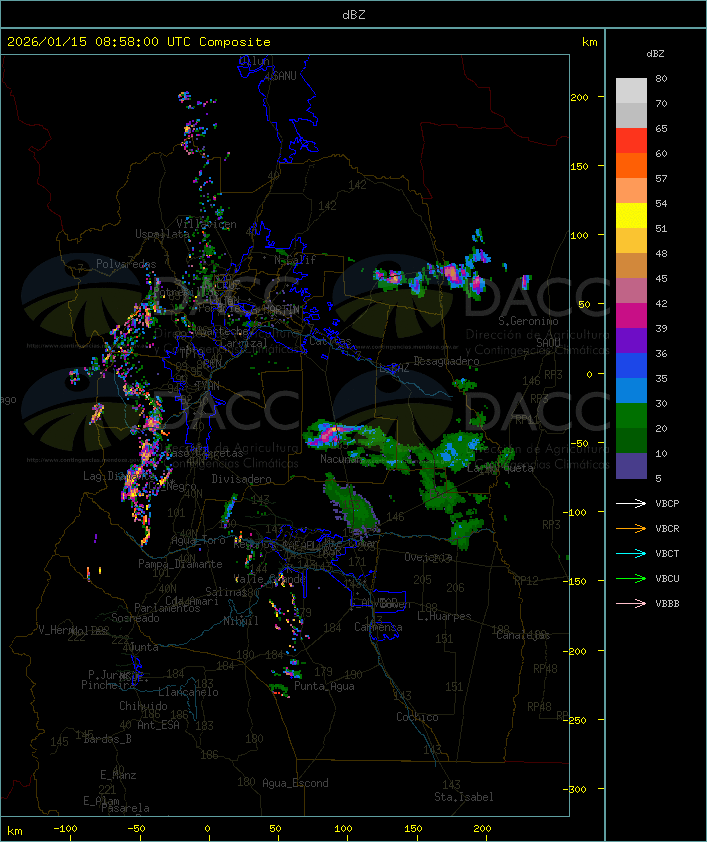Click the S.Geronimo label on map
Viewport: 707px width, 842px height.
click(526, 322)
